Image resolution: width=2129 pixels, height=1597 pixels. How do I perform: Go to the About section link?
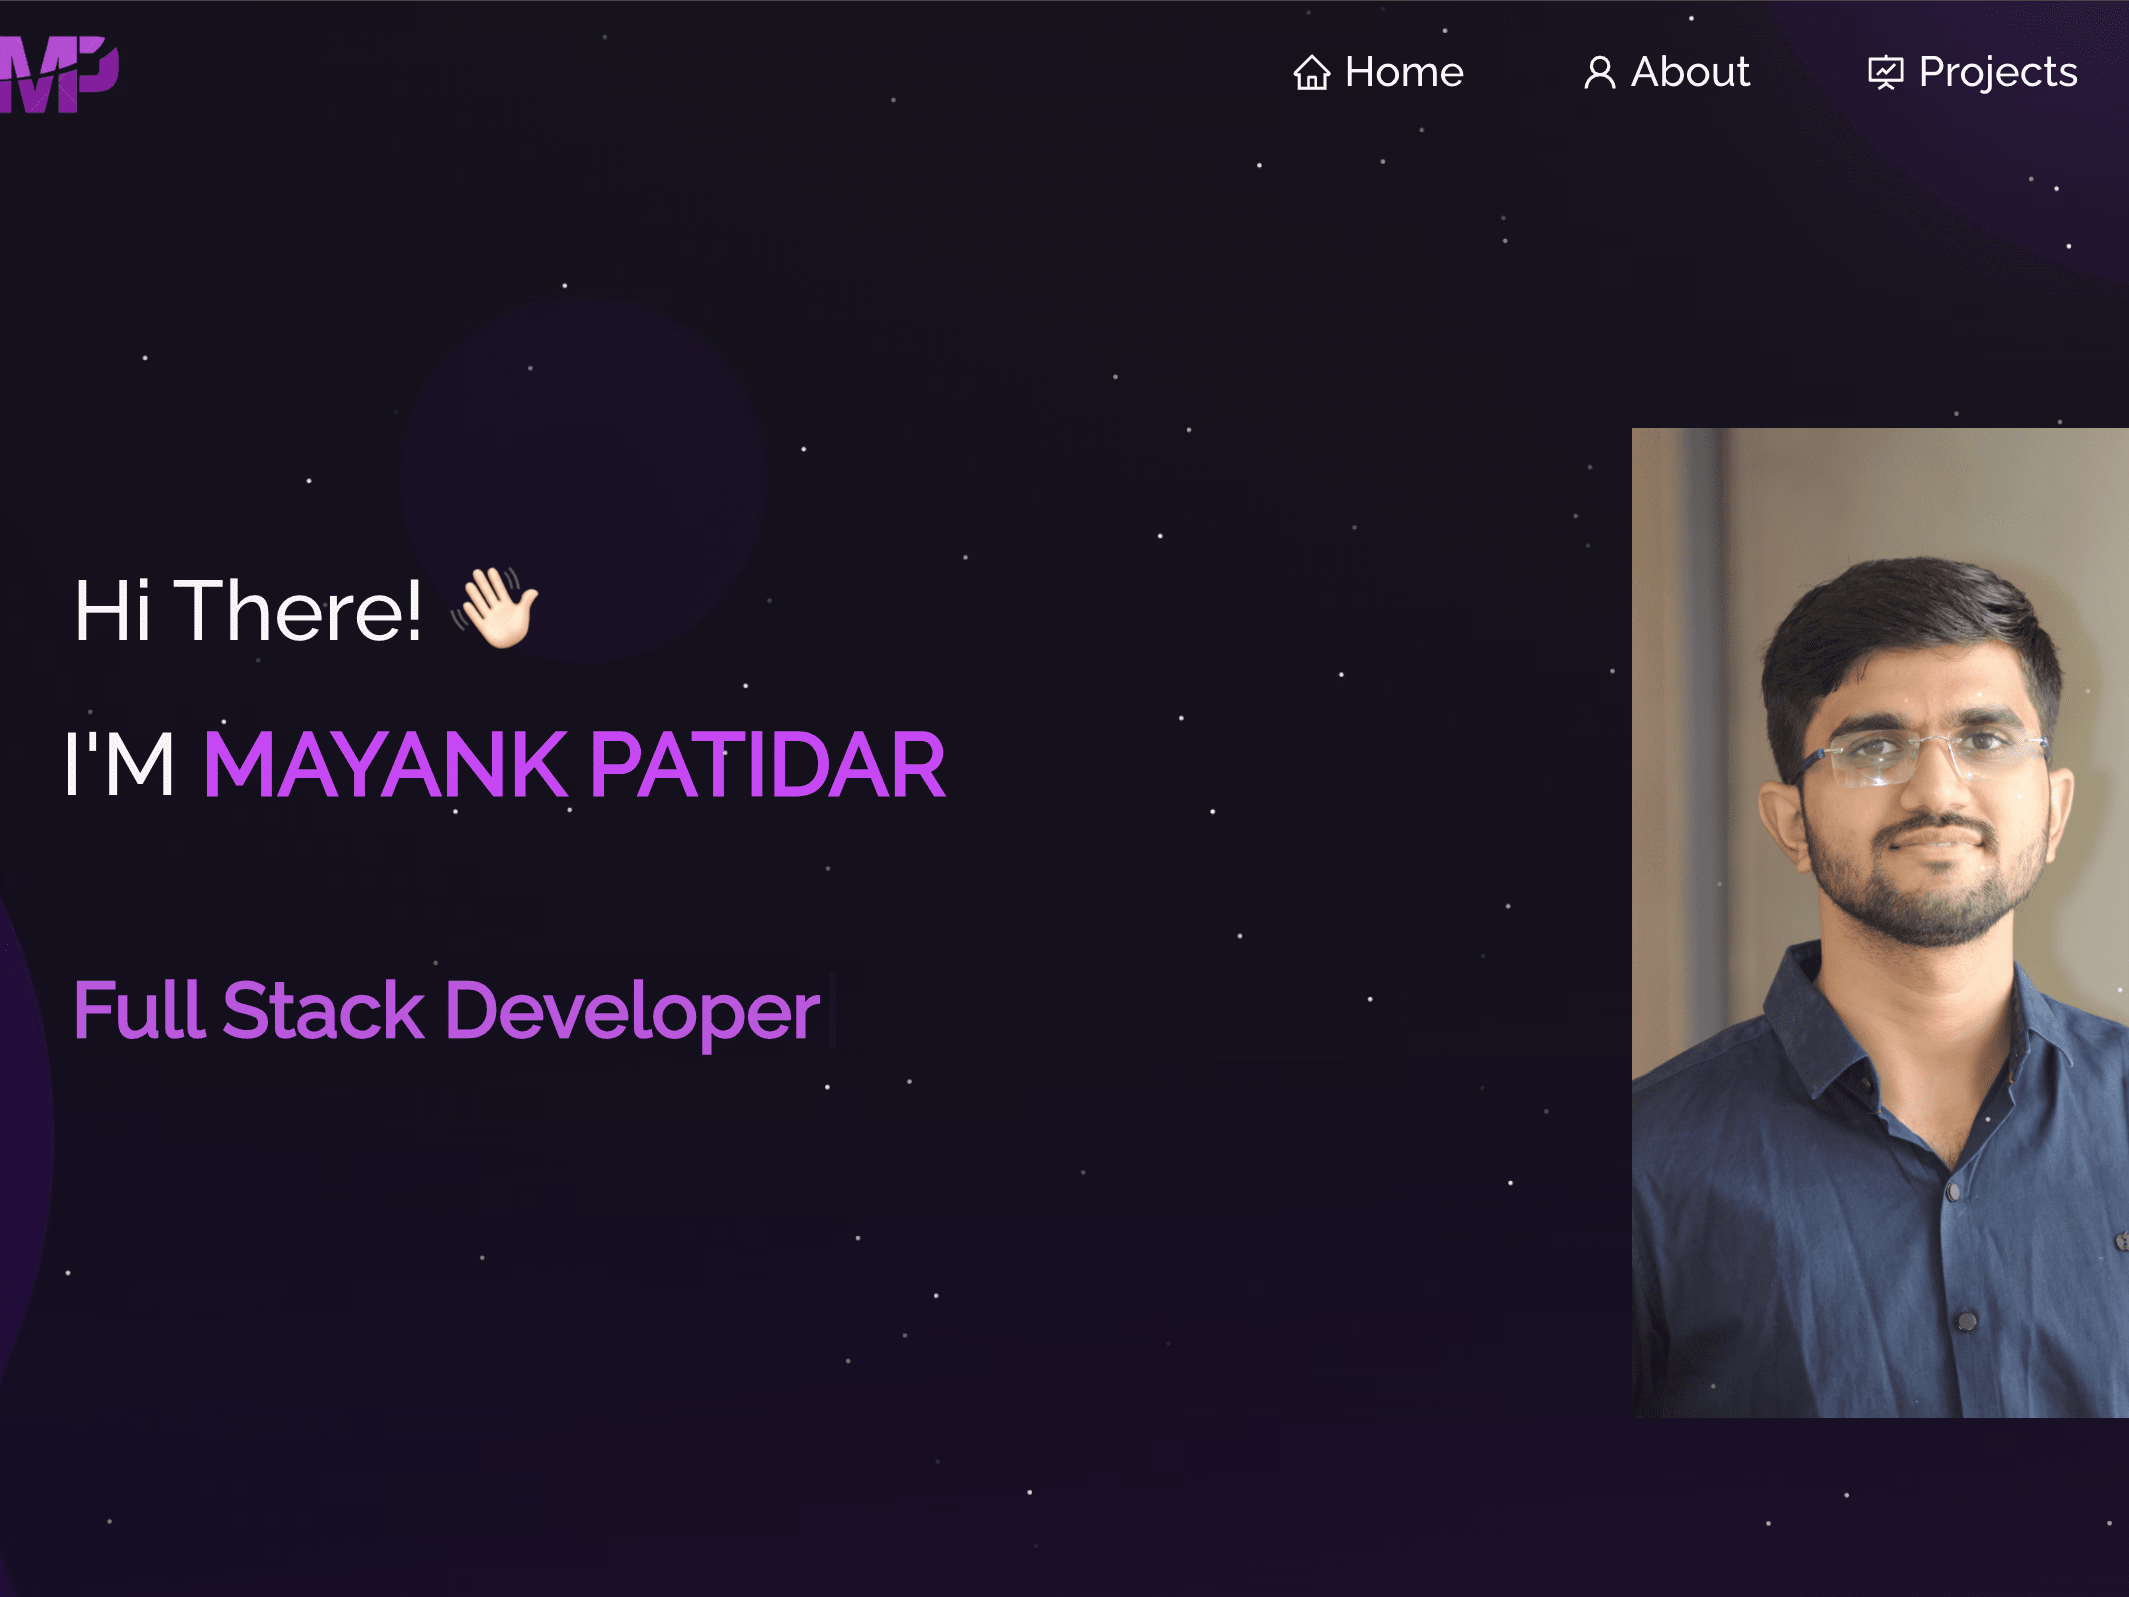1689,72
